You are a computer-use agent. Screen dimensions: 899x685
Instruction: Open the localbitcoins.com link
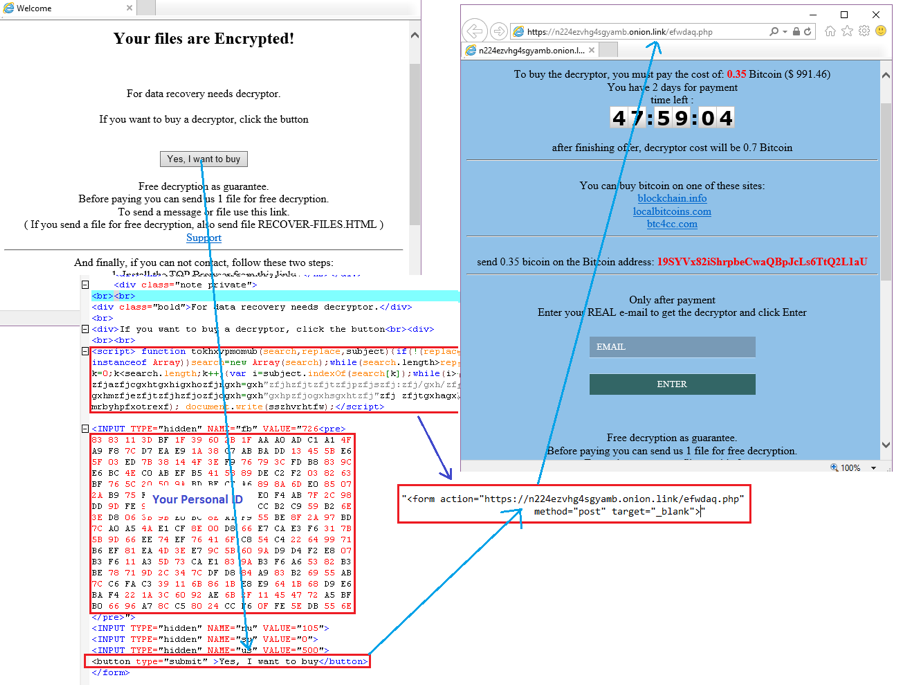point(672,212)
